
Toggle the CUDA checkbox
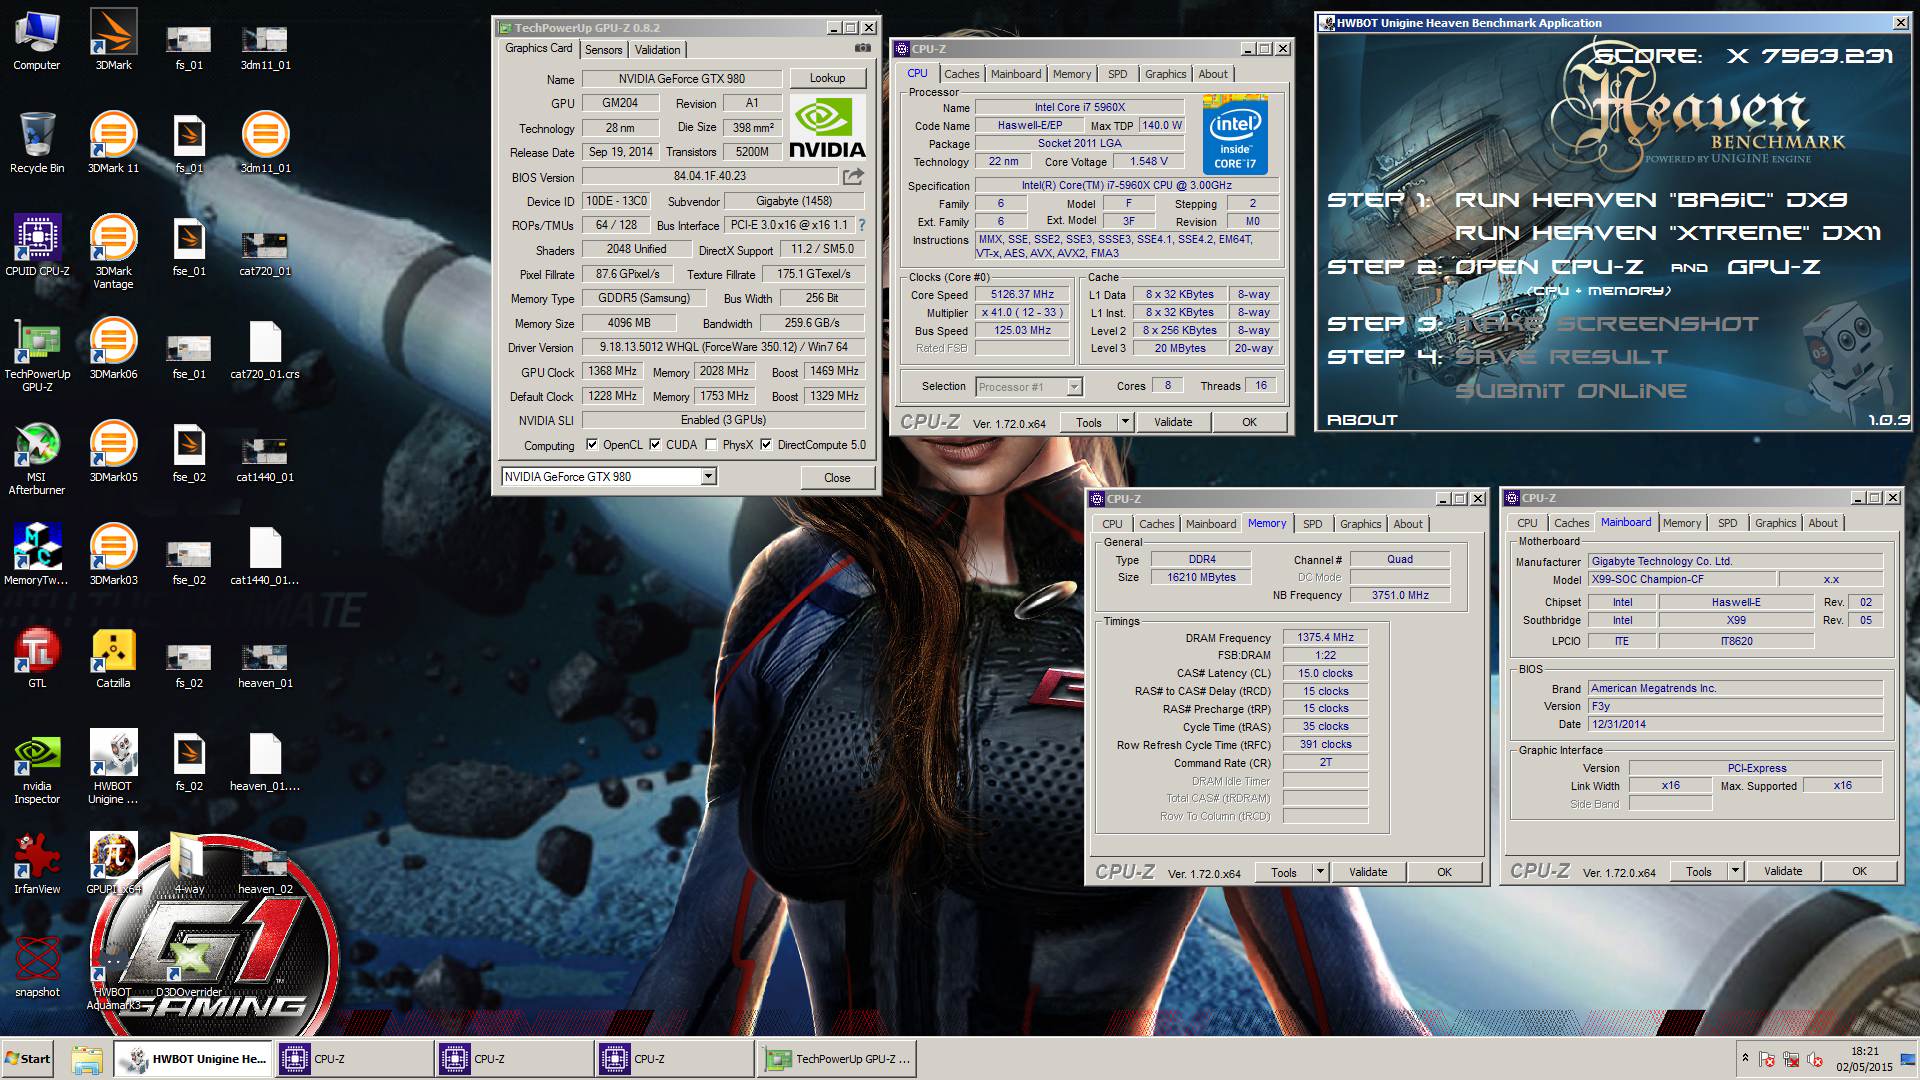tap(655, 445)
